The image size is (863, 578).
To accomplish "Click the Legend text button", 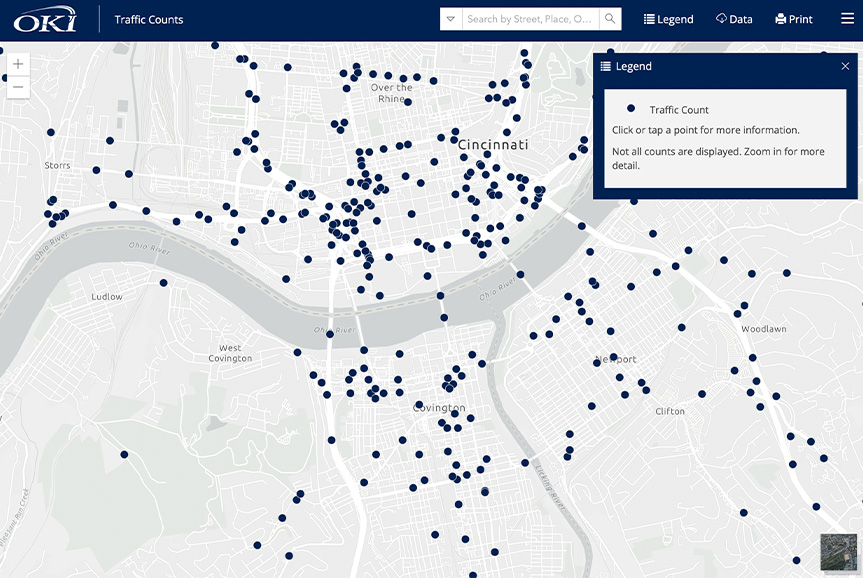I will 674,18.
